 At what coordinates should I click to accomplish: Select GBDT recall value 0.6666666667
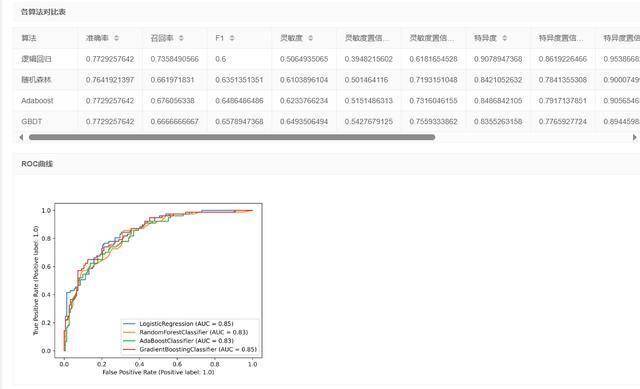(174, 122)
